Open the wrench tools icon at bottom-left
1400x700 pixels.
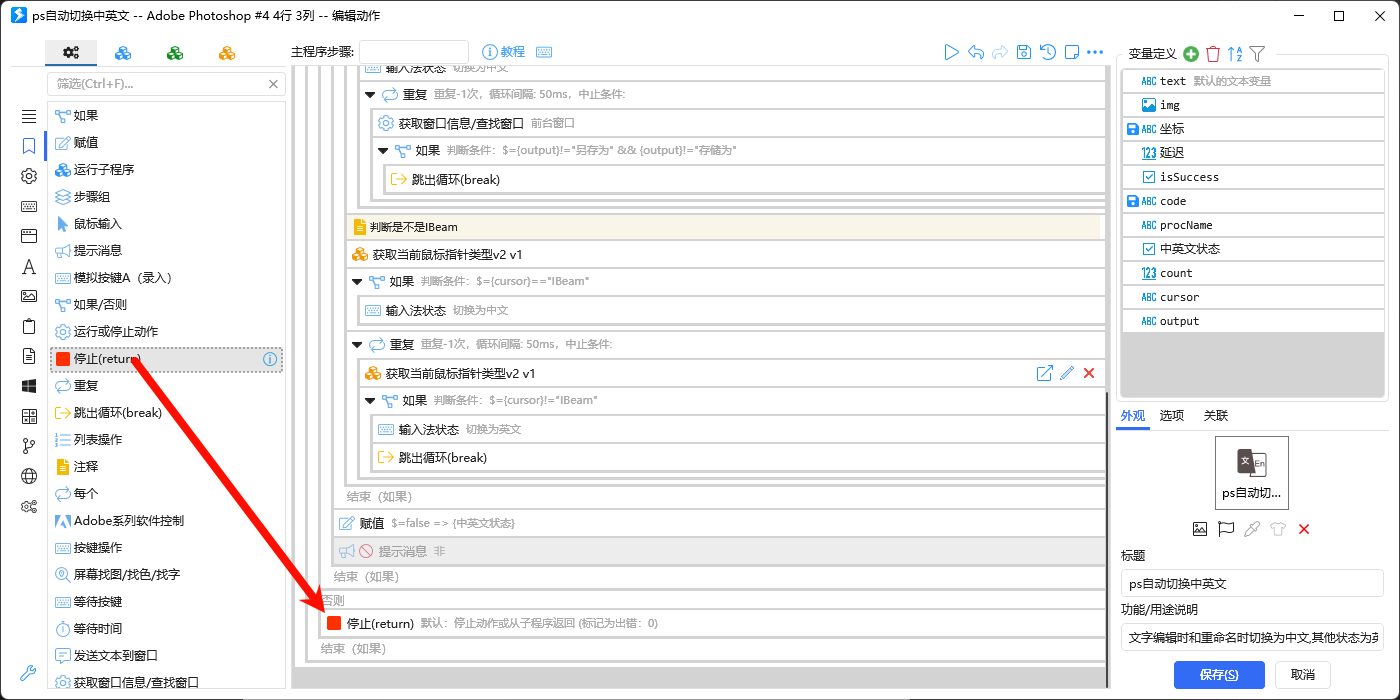[x=28, y=673]
